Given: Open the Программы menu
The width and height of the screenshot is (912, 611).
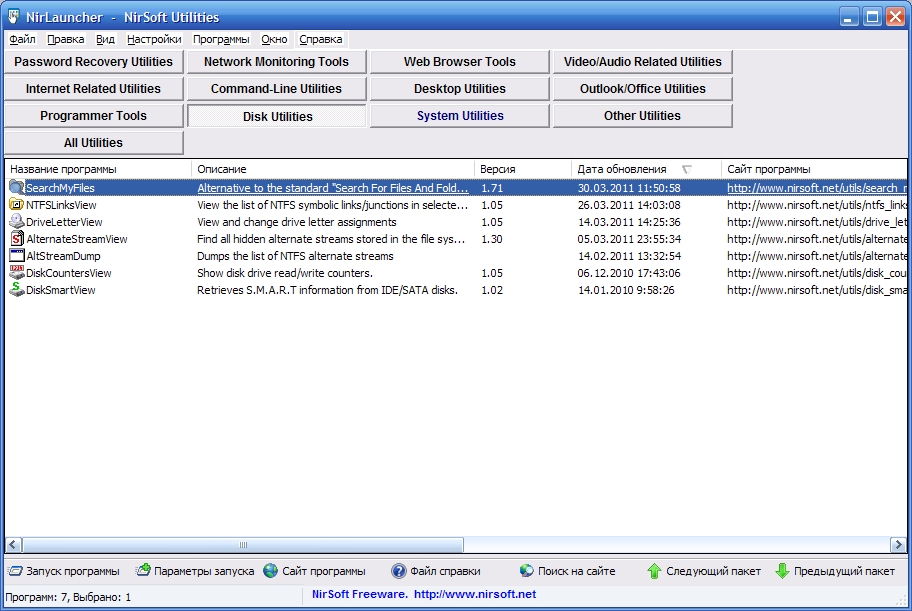Looking at the screenshot, I should pyautogui.click(x=221, y=39).
